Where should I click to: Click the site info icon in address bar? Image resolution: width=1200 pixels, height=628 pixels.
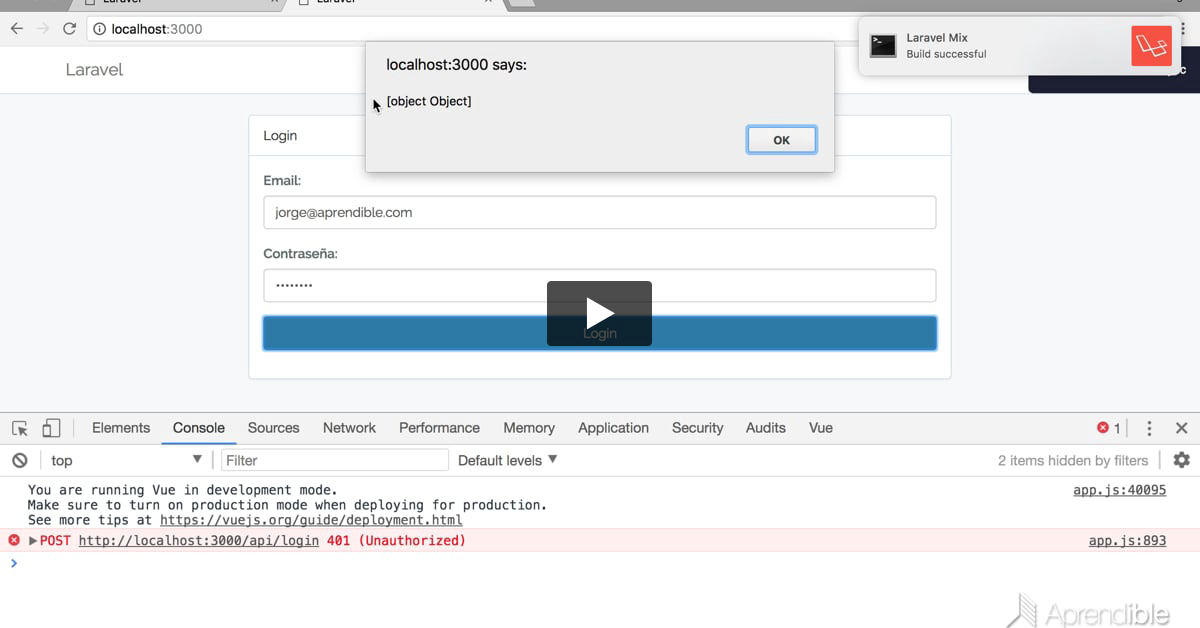coord(100,29)
